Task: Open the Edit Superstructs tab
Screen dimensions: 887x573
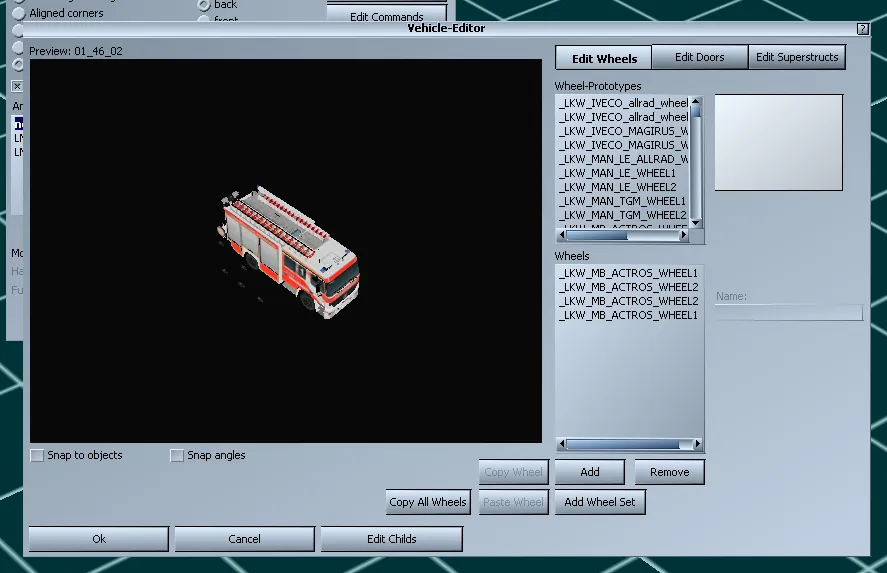Action: tap(796, 57)
